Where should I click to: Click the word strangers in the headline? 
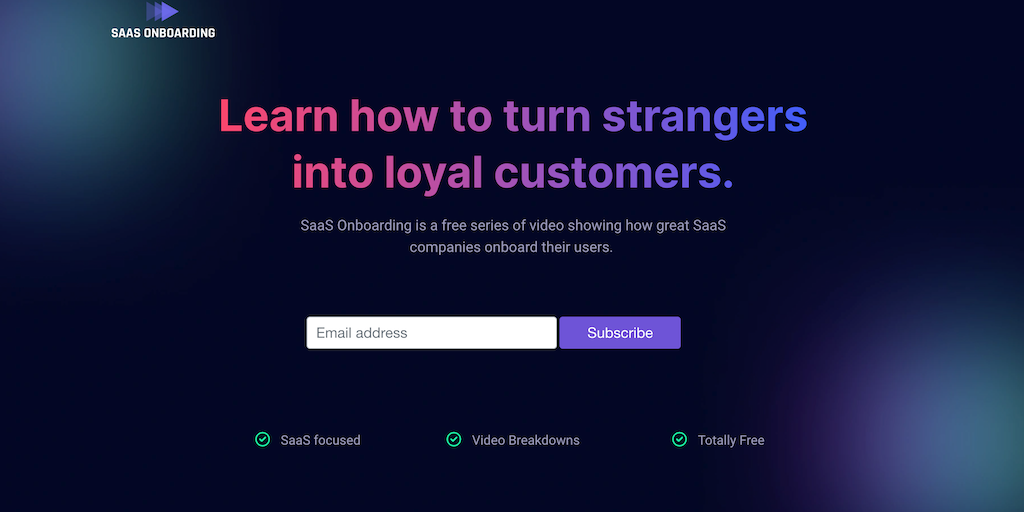point(705,120)
